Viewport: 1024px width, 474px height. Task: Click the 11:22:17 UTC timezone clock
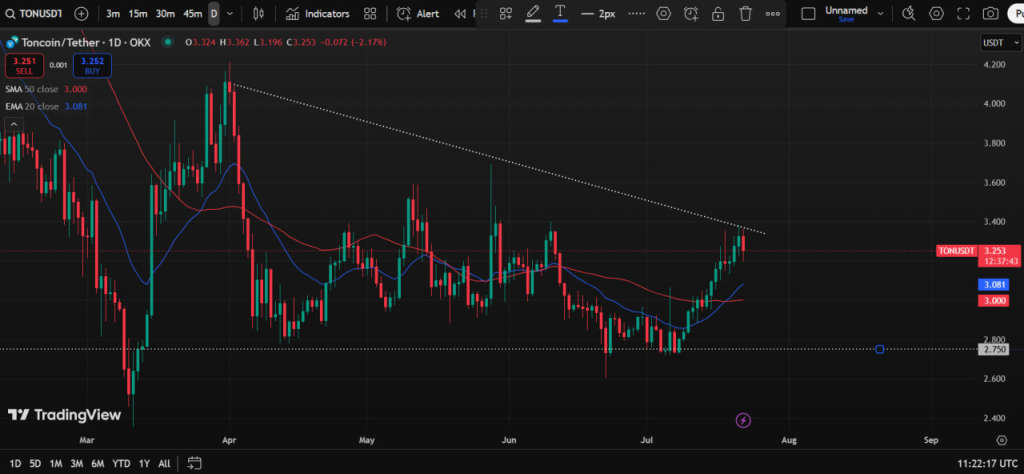point(987,464)
